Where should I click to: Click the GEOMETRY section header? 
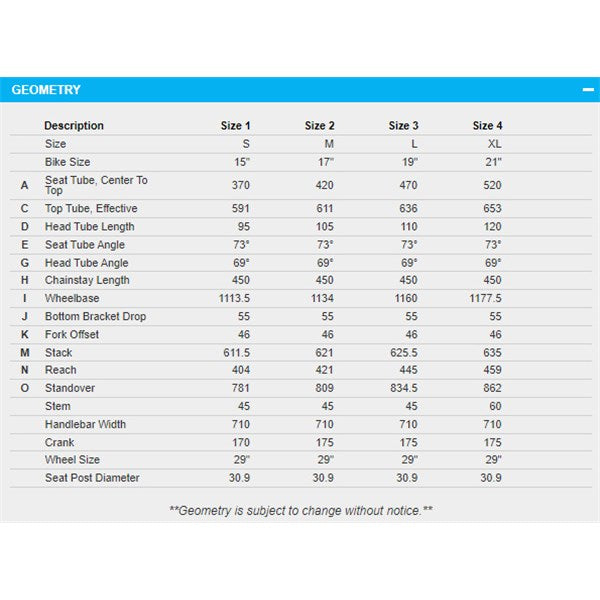click(x=46, y=90)
